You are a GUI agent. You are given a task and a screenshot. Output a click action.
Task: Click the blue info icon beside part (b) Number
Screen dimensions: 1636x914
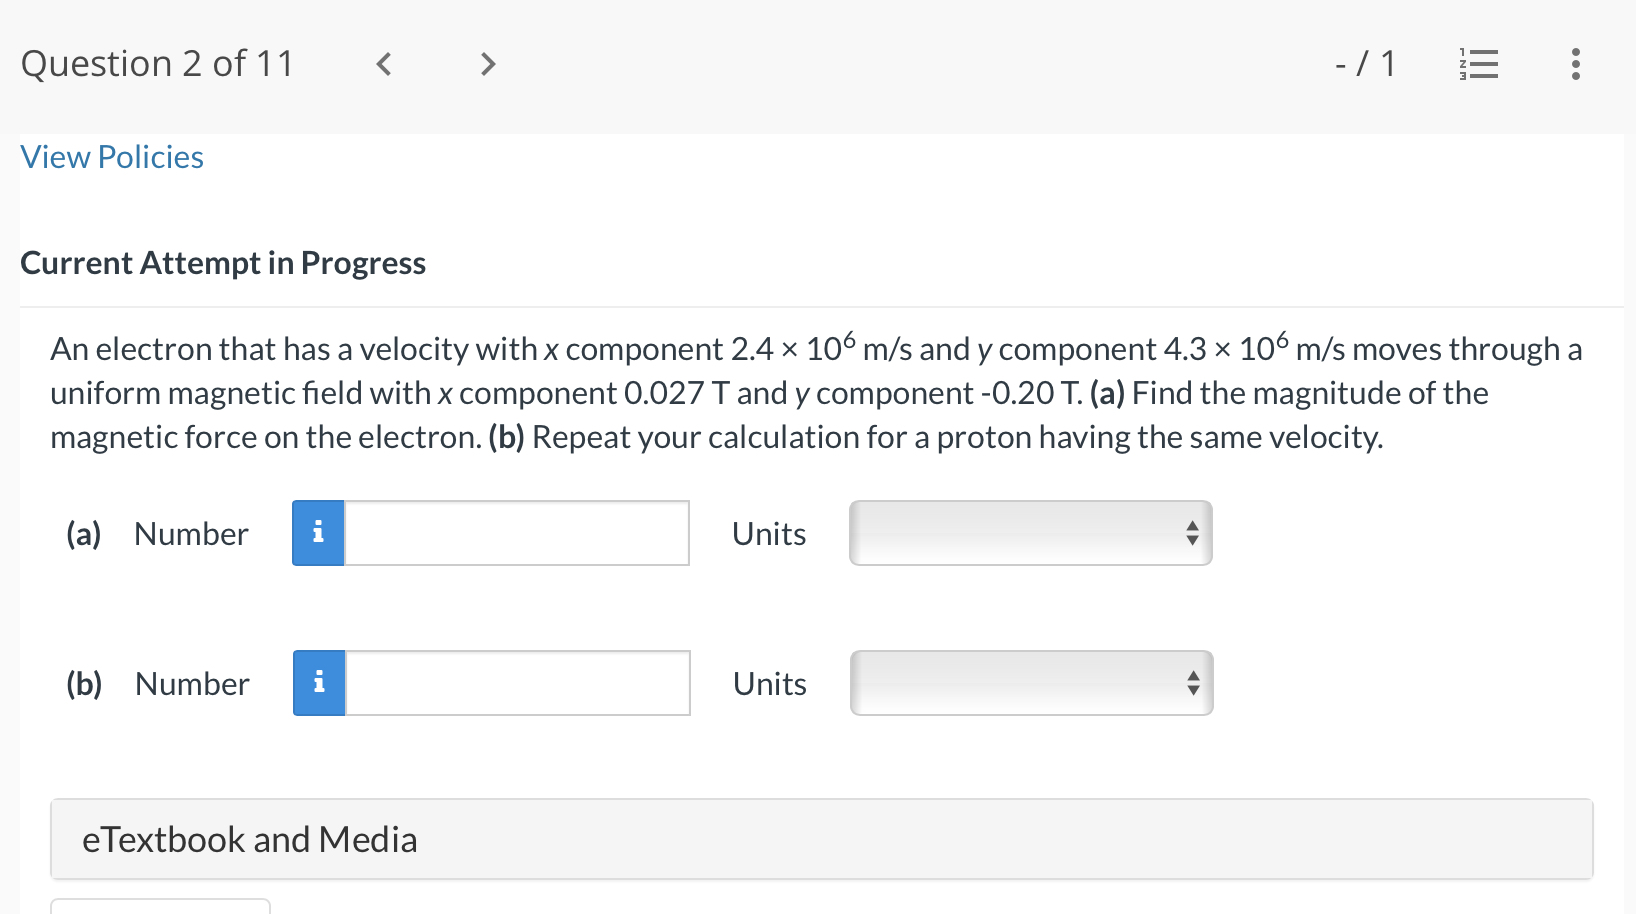[x=318, y=683]
